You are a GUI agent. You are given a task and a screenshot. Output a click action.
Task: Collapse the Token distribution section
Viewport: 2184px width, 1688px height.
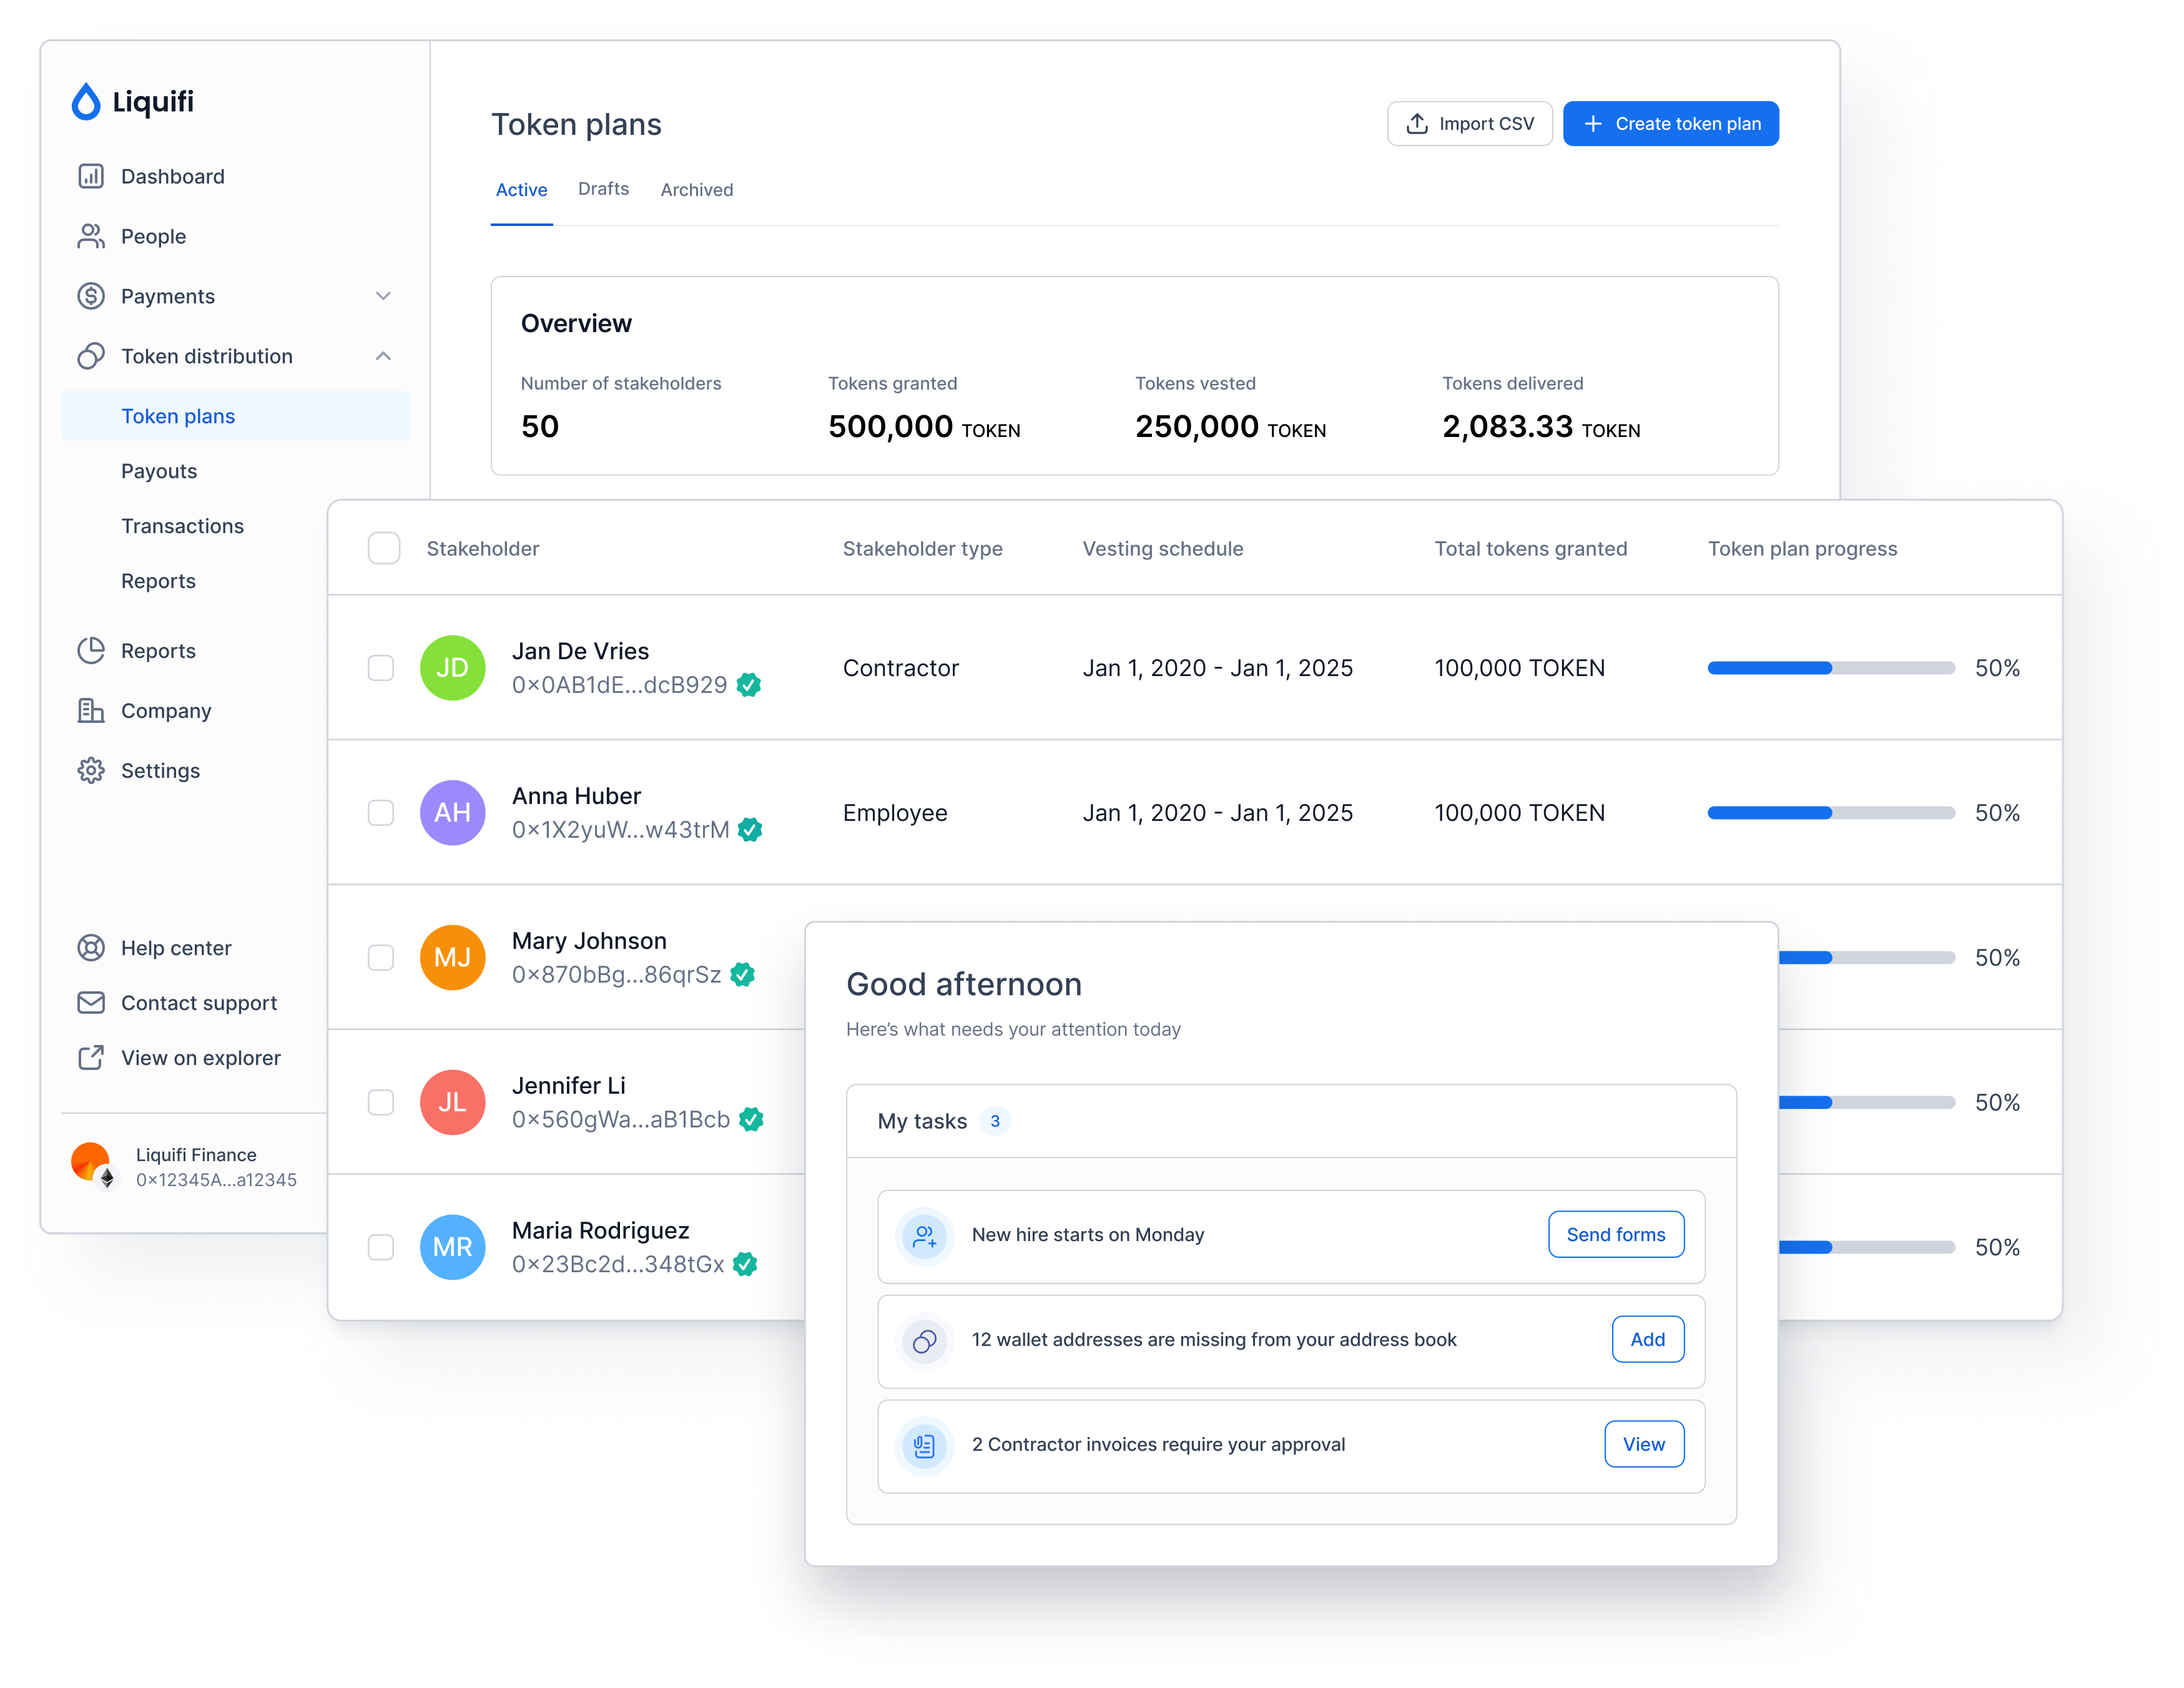pyautogui.click(x=384, y=356)
